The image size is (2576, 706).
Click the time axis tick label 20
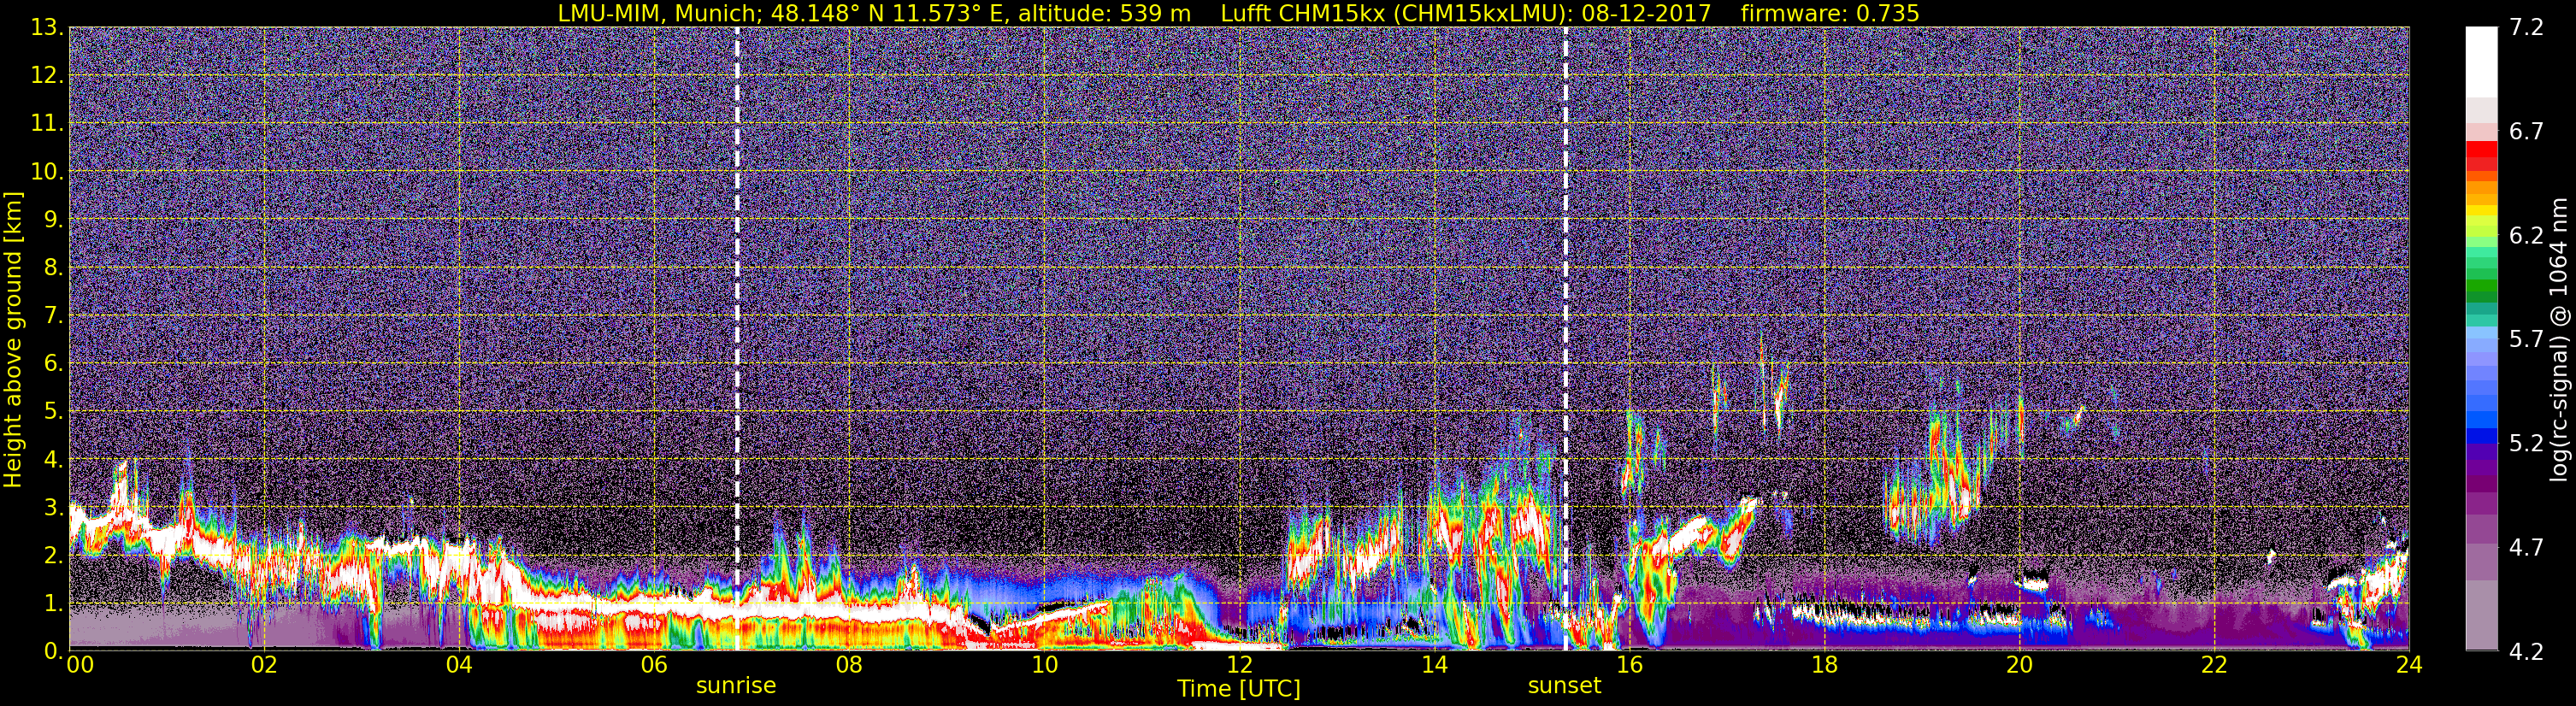(x=2019, y=666)
